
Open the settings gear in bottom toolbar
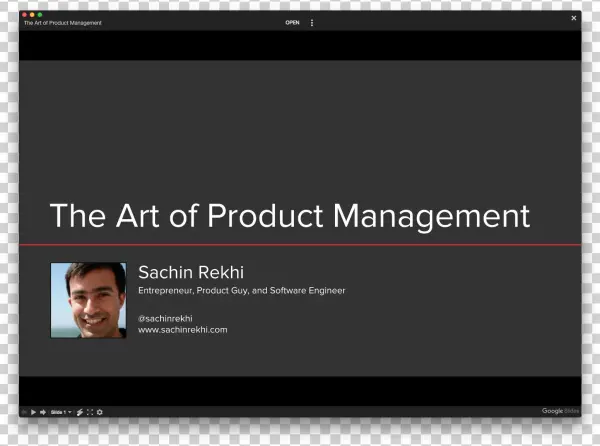tap(99, 411)
